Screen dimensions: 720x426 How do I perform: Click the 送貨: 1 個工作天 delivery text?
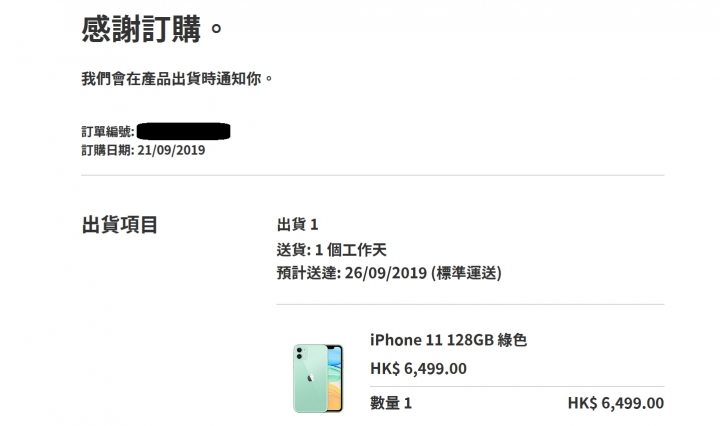332,250
